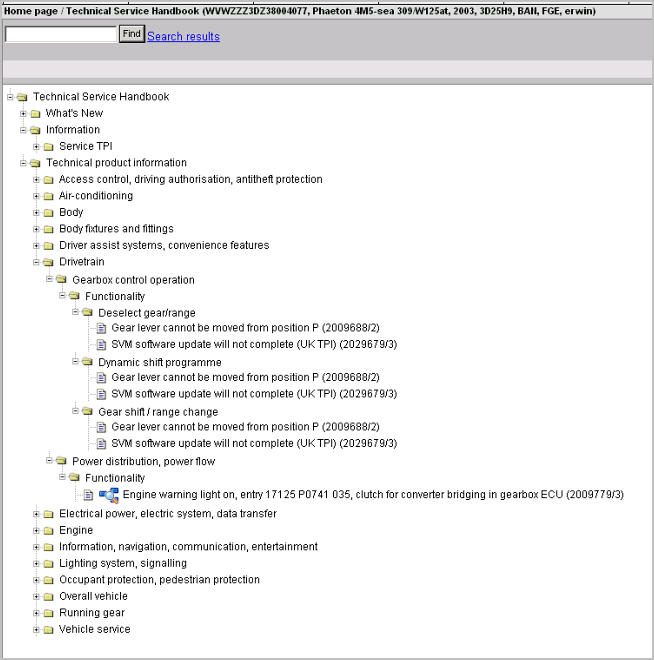Select Functionality label under Power distribution
The height and width of the screenshot is (660, 654).
[x=115, y=478]
